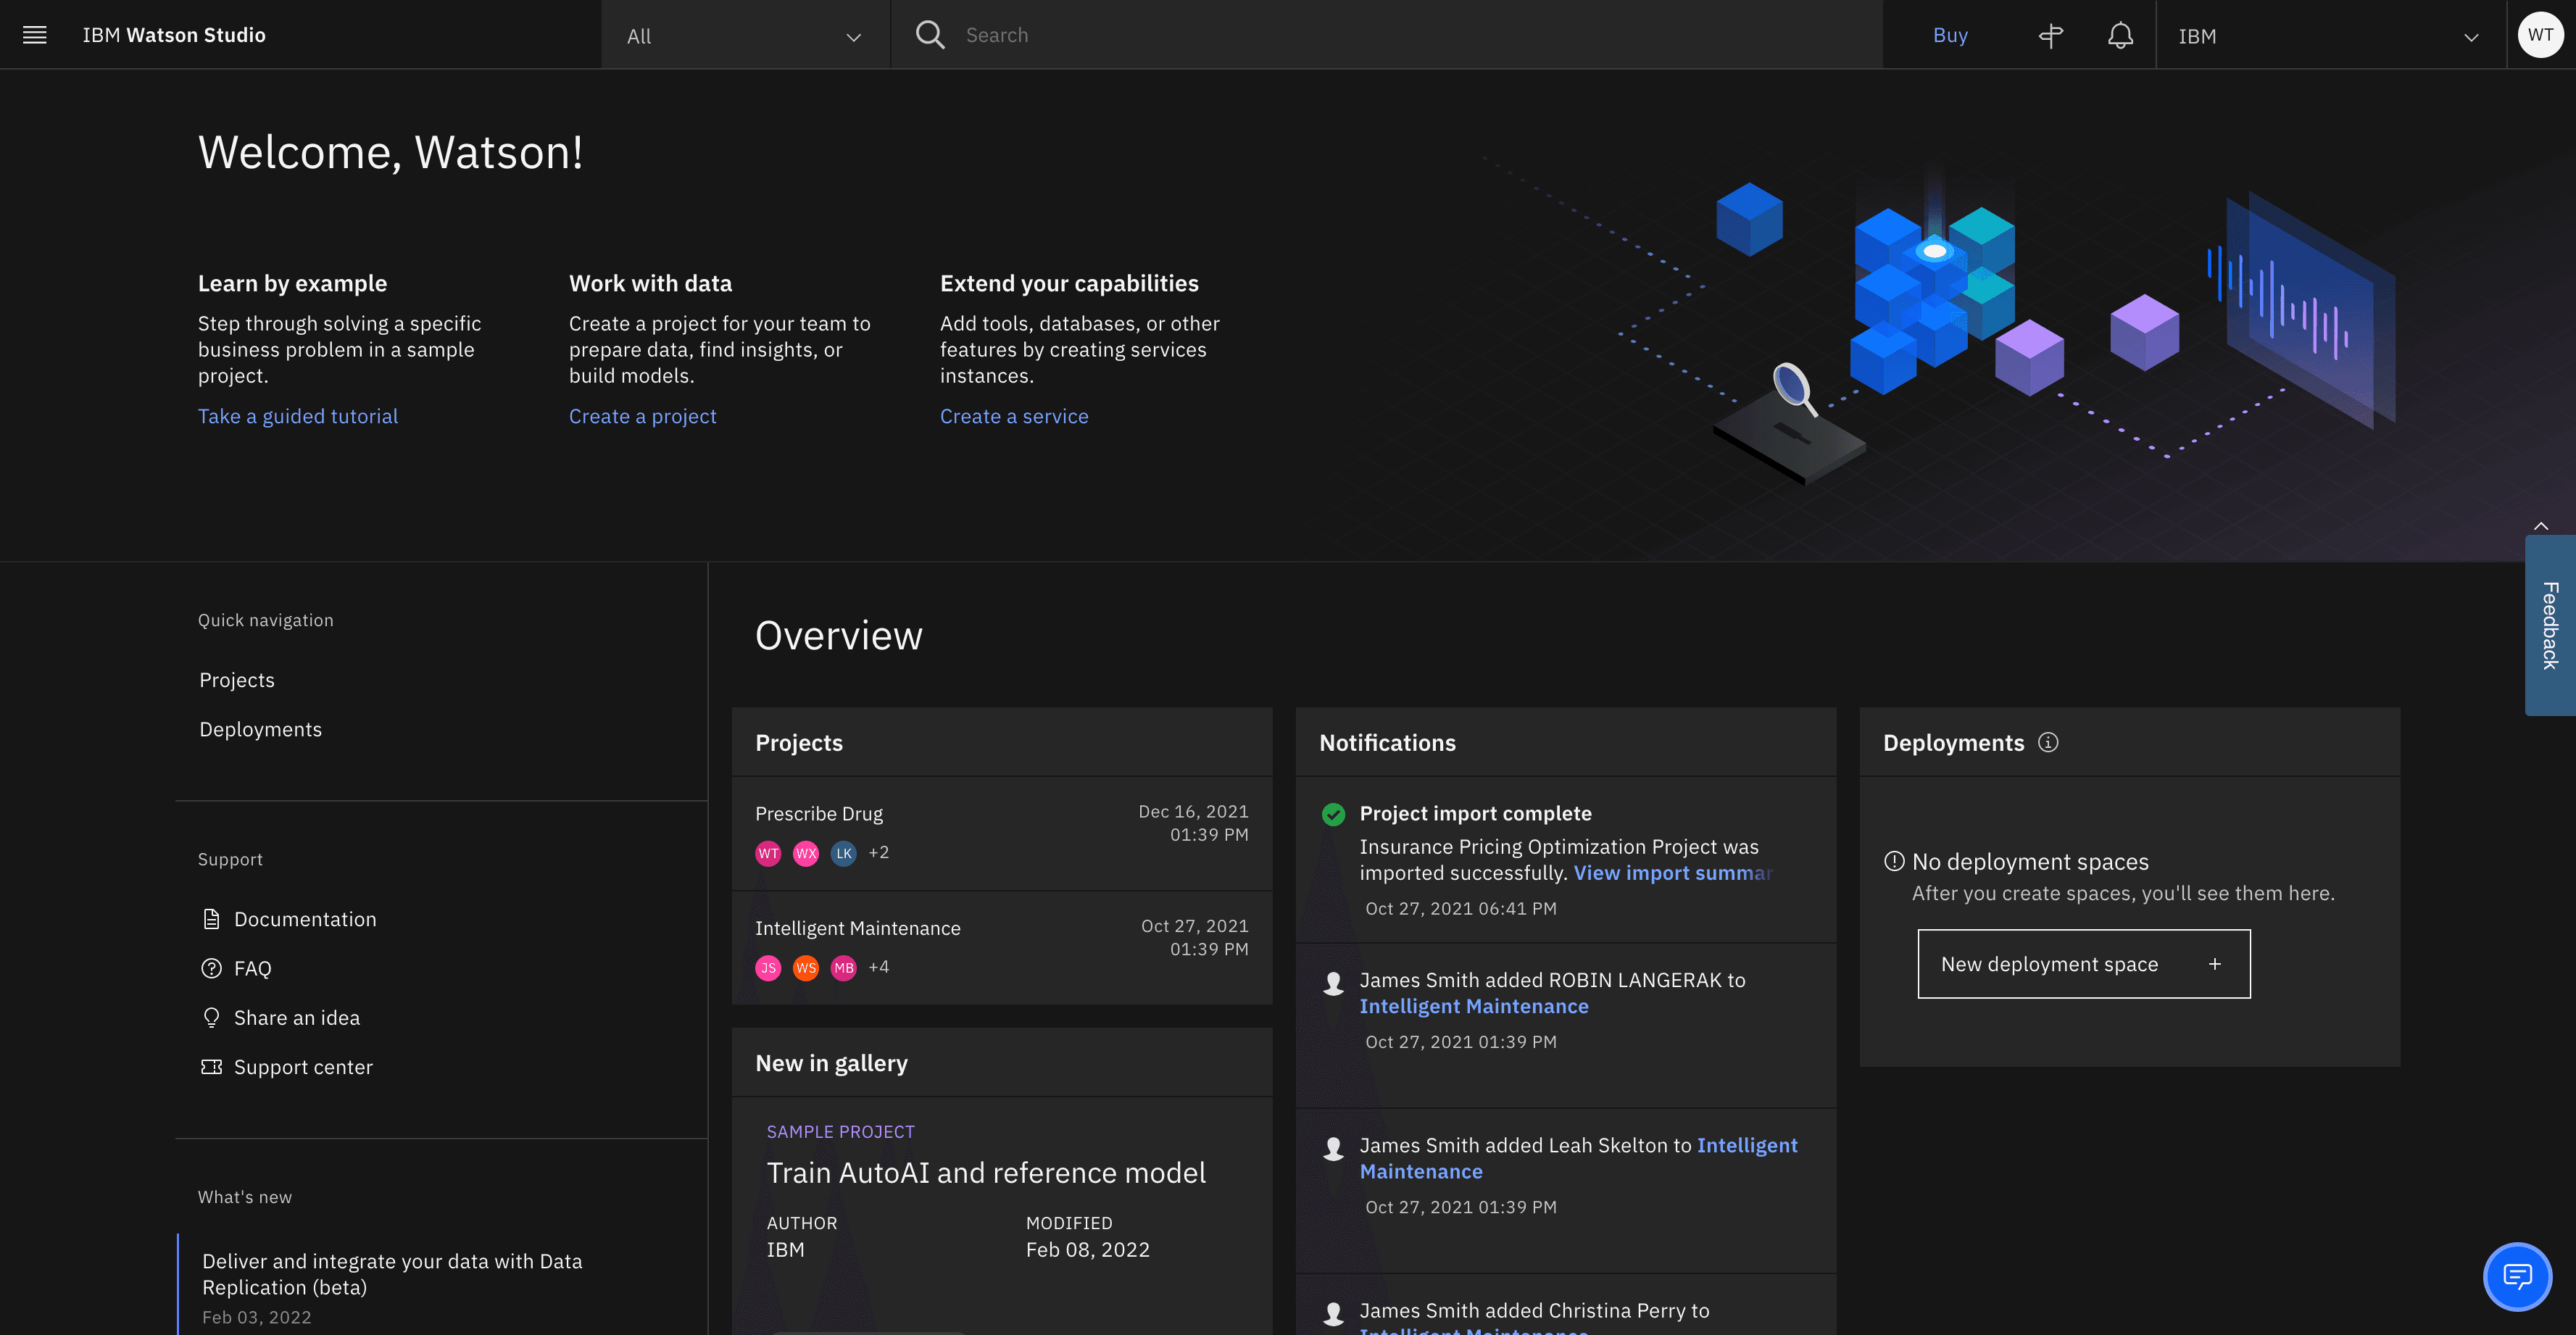Go to Deployments in Quick navigation
Screen dimensions: 2576x1335
260,729
